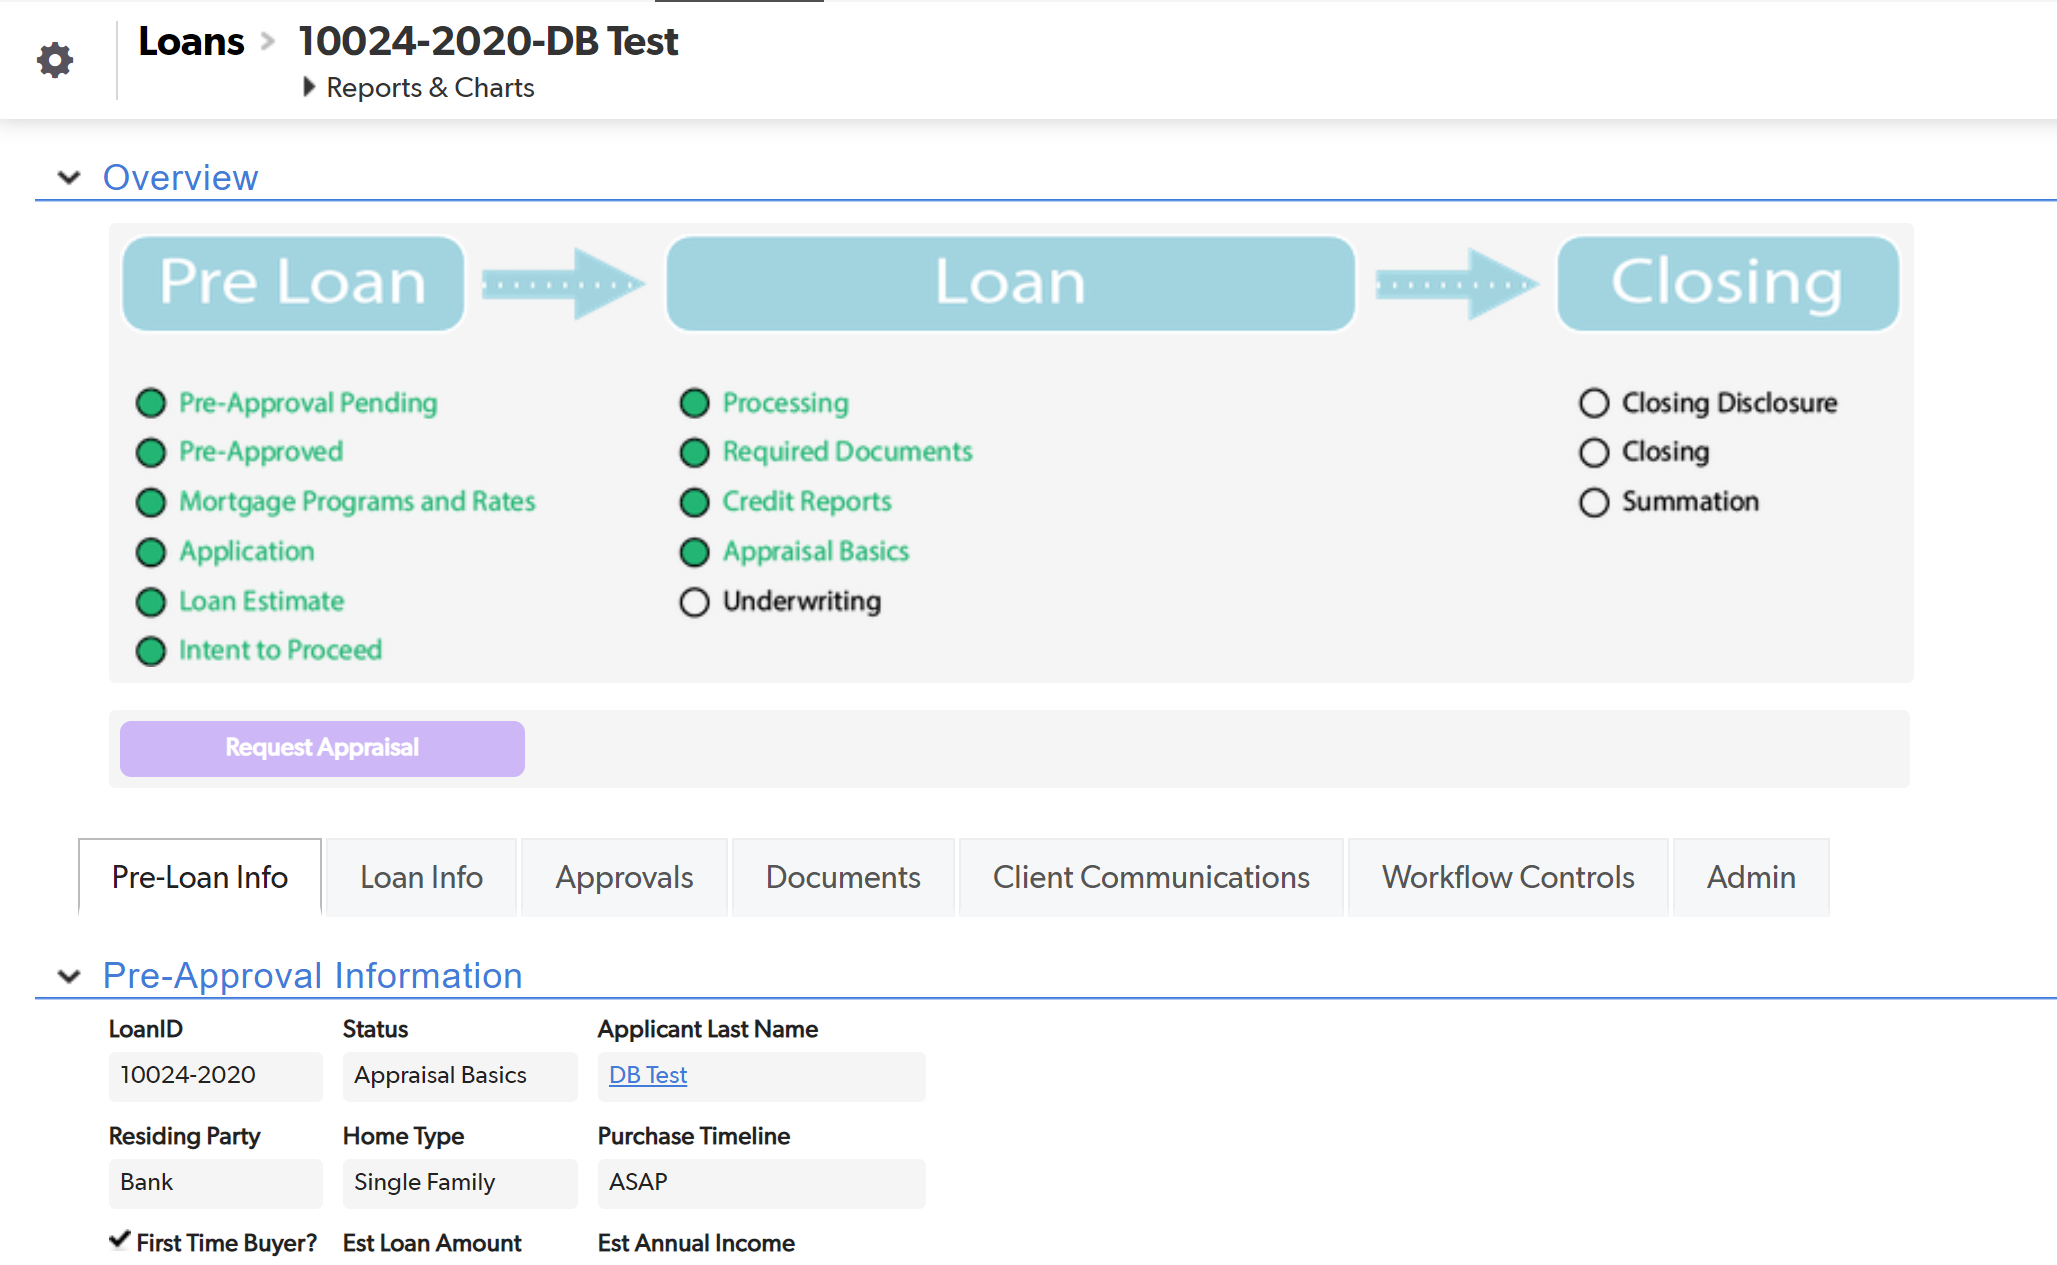Click the Purchase Timeline ASAP field
Image resolution: width=2057 pixels, height=1265 pixels.
click(x=760, y=1182)
